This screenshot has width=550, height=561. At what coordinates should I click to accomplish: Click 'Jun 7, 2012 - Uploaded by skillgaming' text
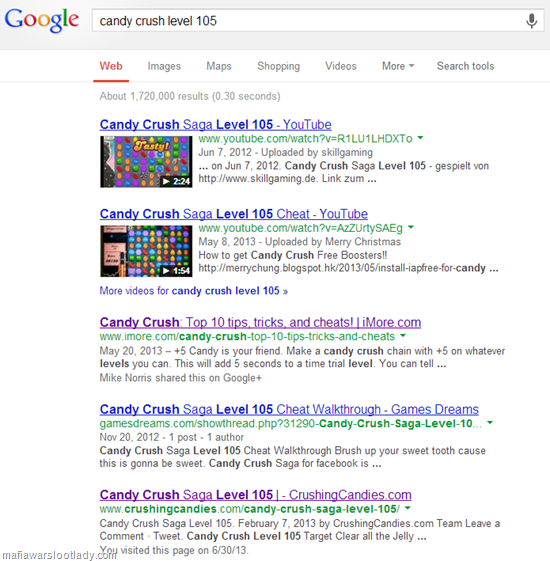pos(286,152)
